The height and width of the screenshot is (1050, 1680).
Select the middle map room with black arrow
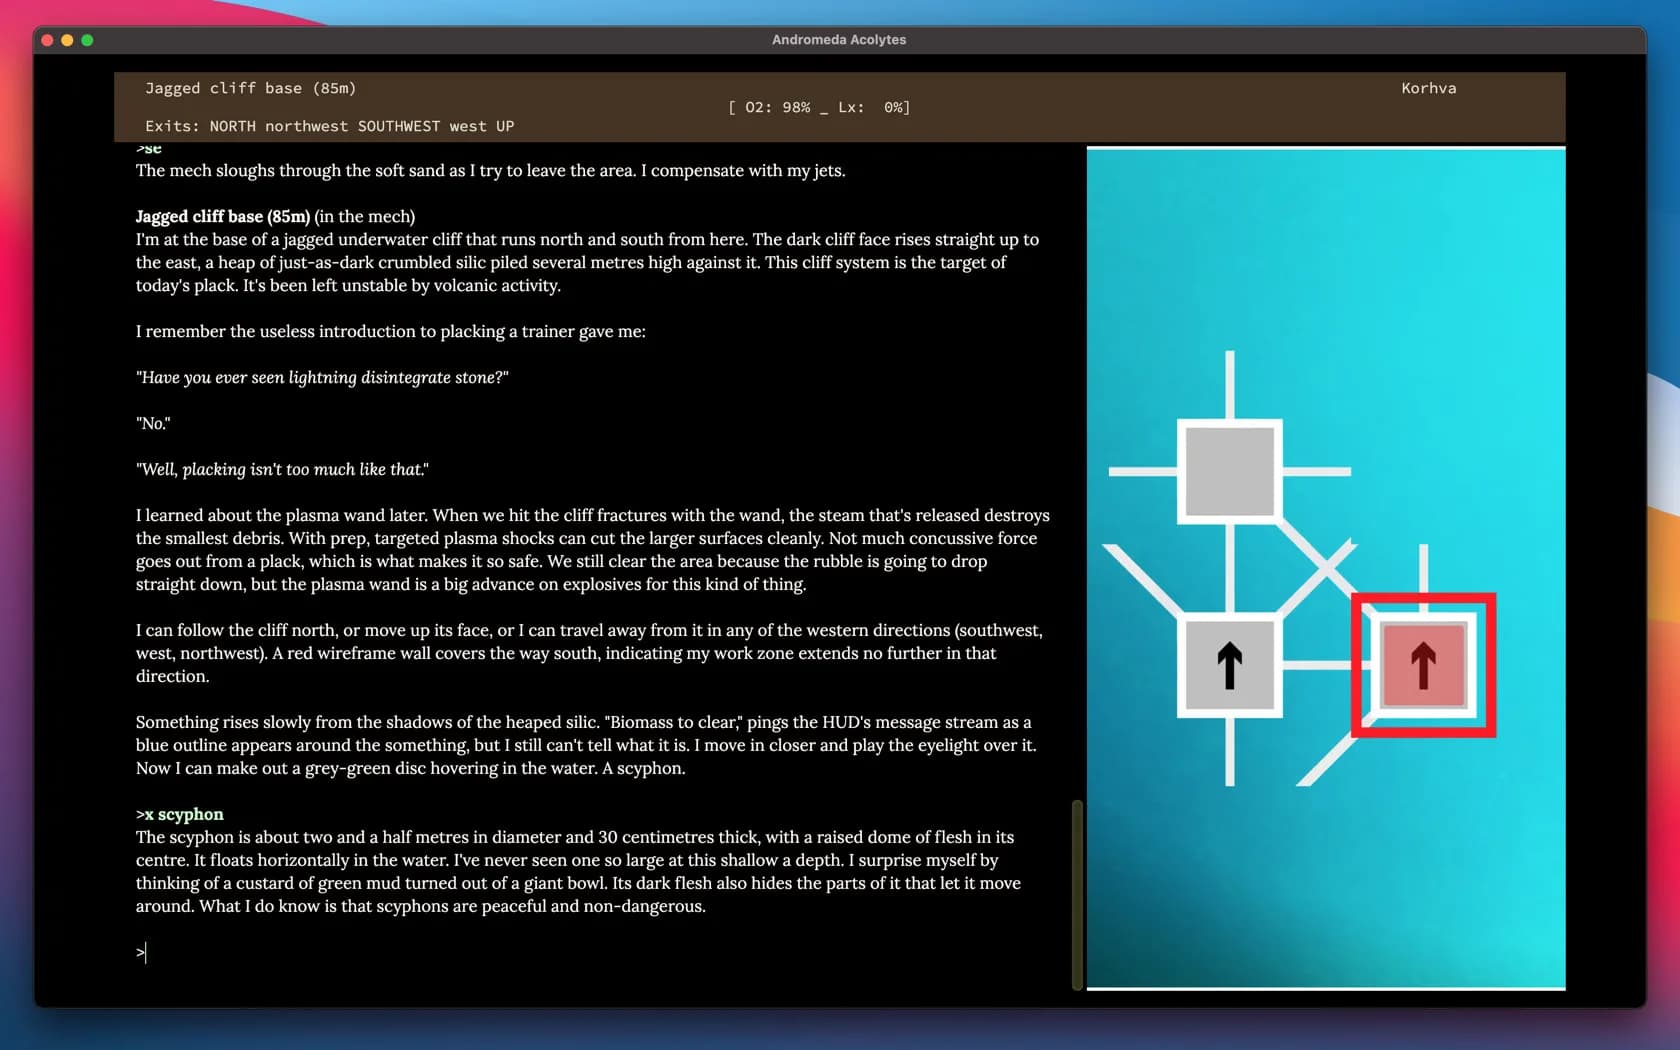(x=1229, y=665)
